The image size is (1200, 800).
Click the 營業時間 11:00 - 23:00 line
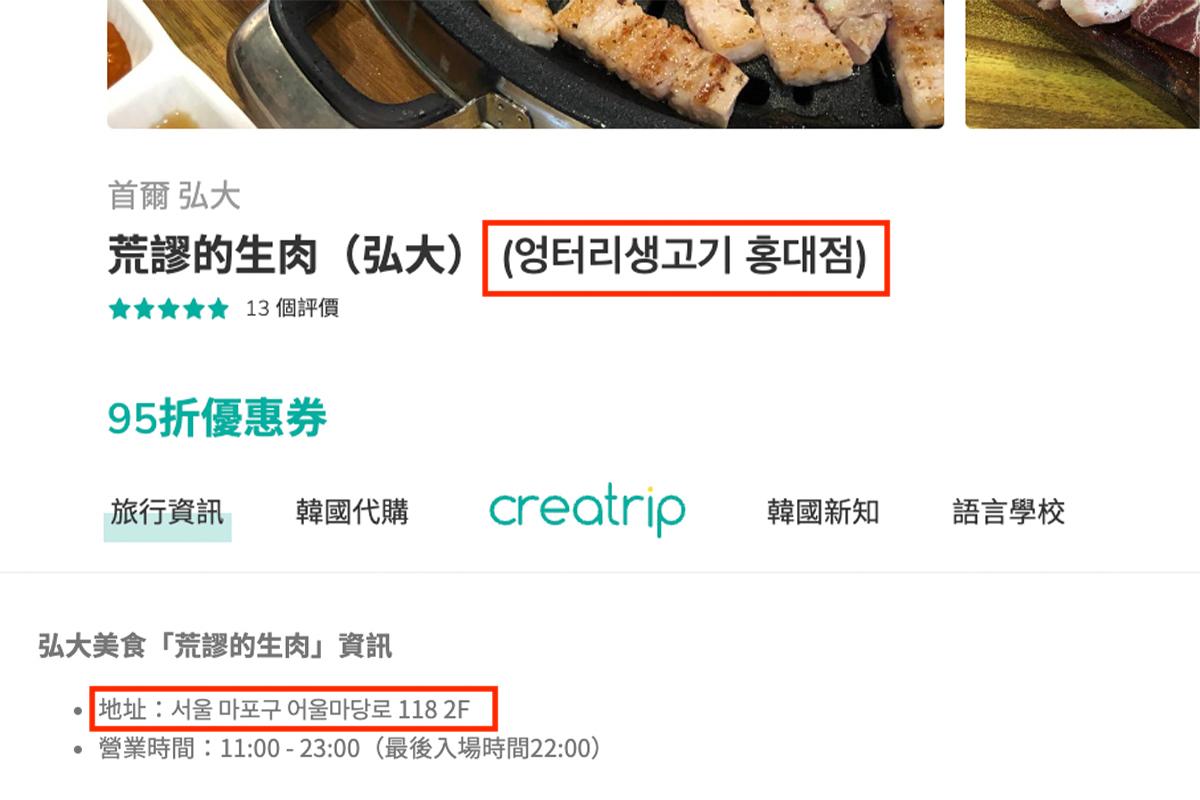pos(349,748)
